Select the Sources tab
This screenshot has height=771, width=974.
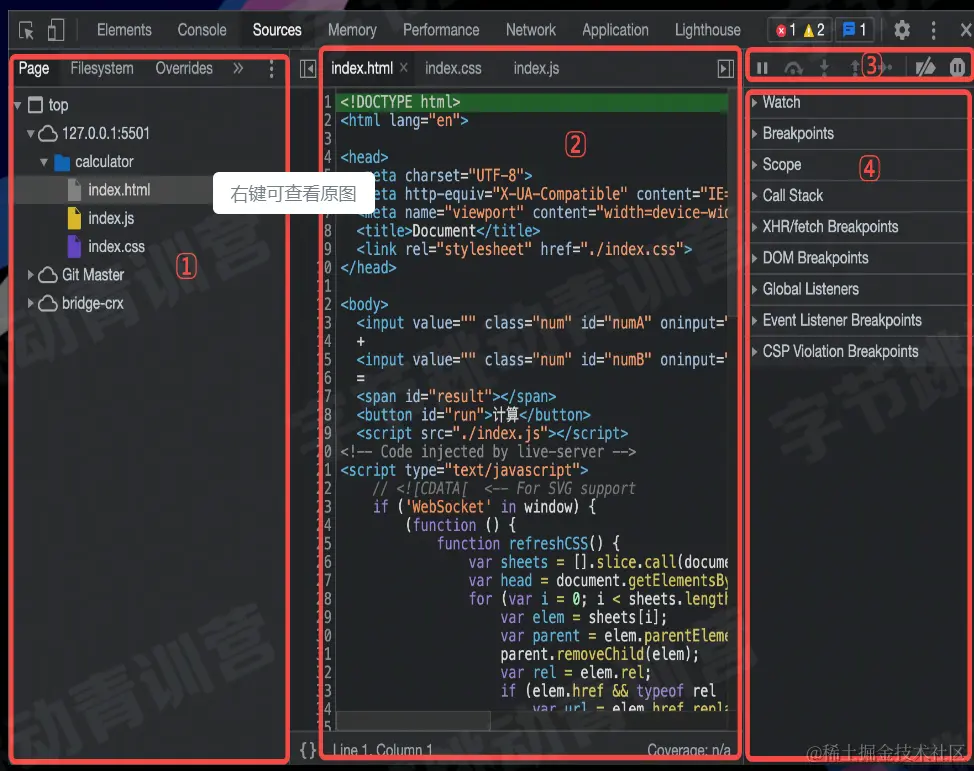pyautogui.click(x=277, y=30)
